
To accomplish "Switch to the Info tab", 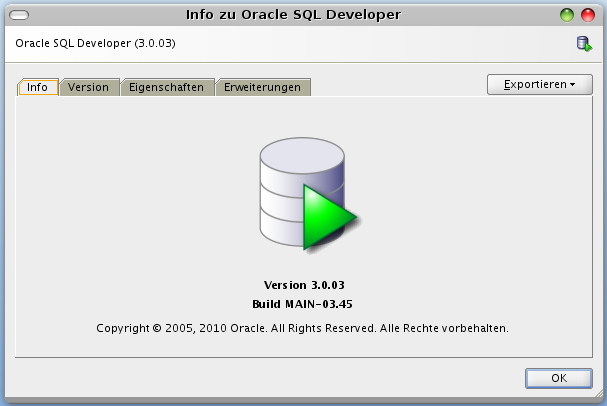I will pyautogui.click(x=38, y=87).
